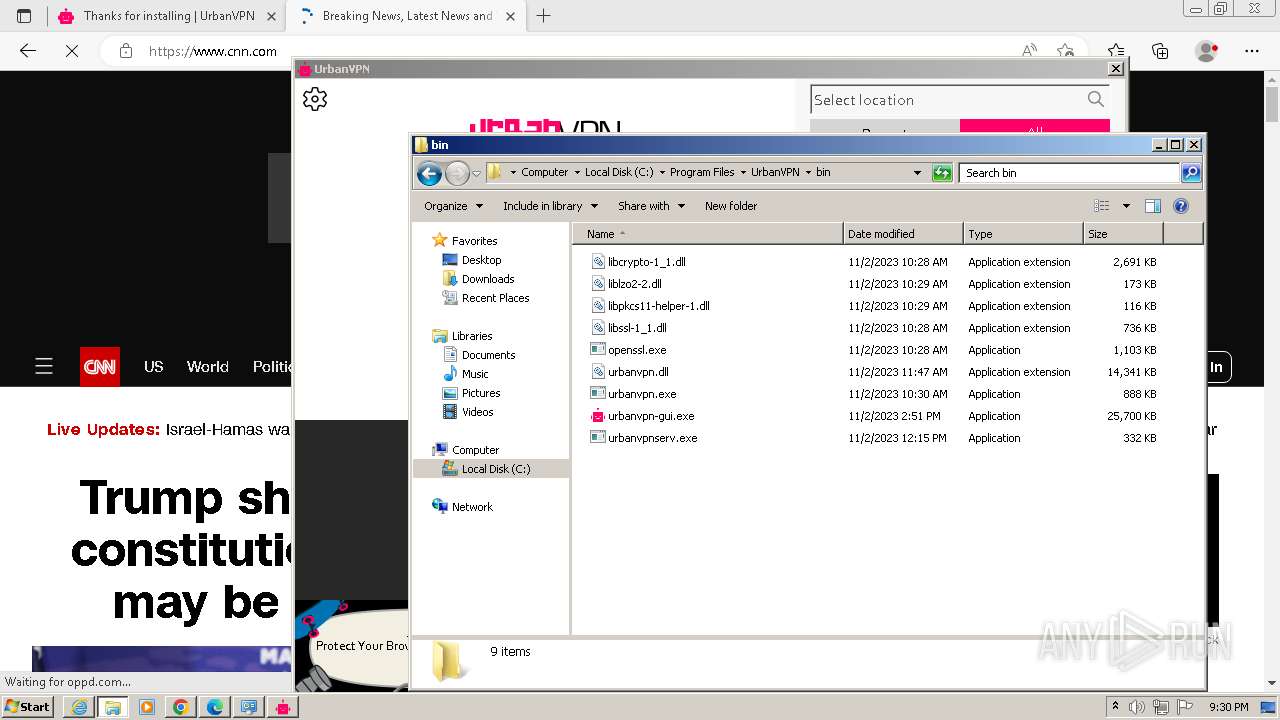Click the Explorer Forward arrow button
The width and height of the screenshot is (1280, 720).
pyautogui.click(x=457, y=173)
